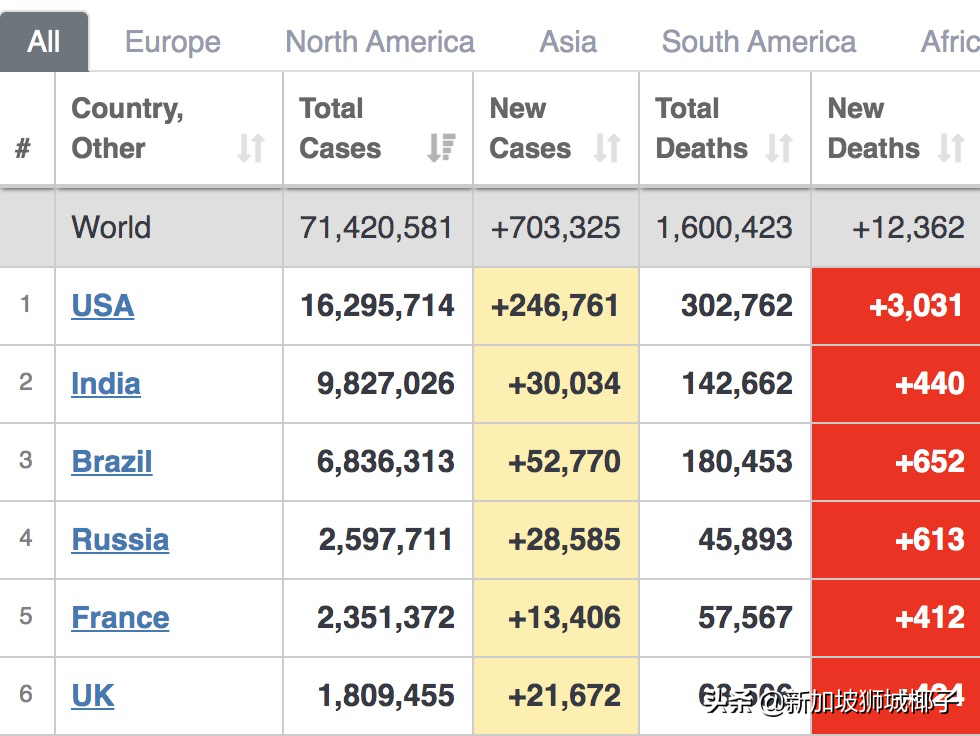Open the North America tab
Image resolution: width=980 pixels, height=736 pixels.
point(380,42)
